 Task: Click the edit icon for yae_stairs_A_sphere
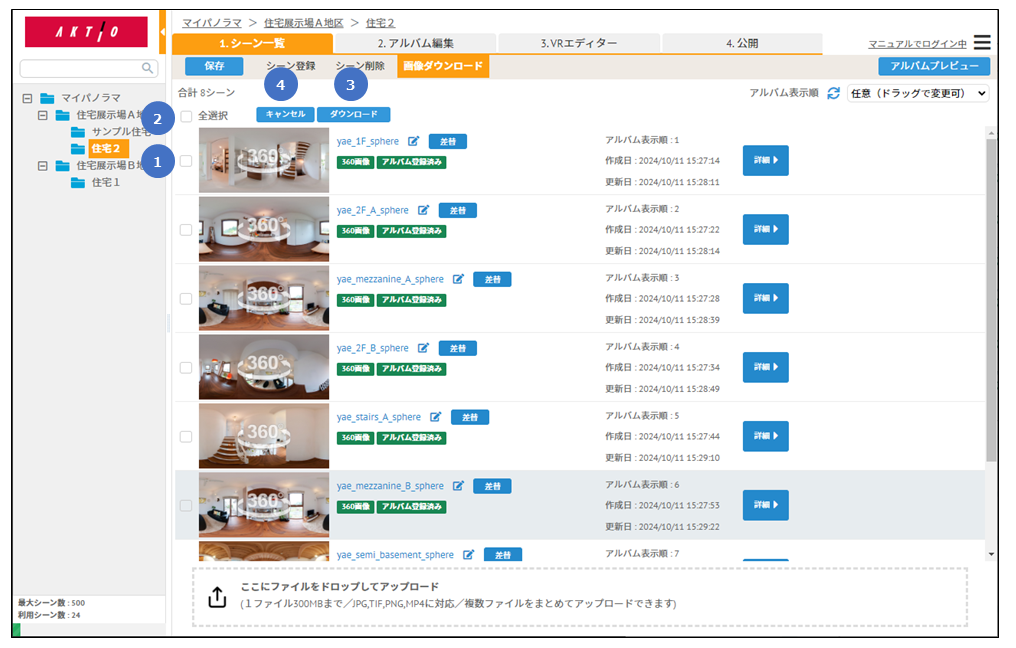coord(436,417)
